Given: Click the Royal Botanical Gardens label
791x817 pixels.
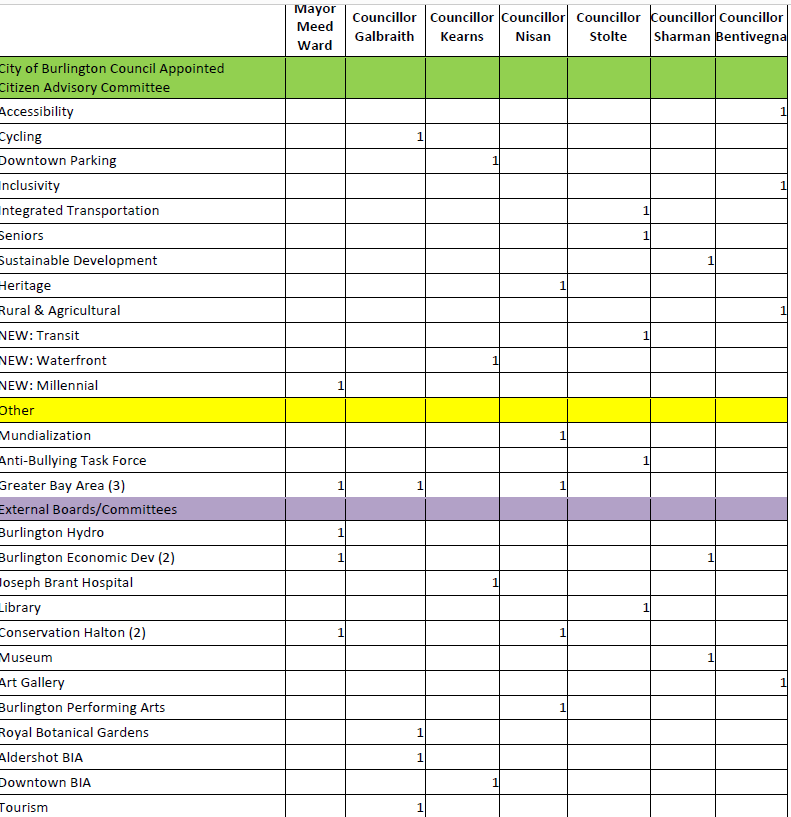Looking at the screenshot, I should pyautogui.click(x=75, y=733).
